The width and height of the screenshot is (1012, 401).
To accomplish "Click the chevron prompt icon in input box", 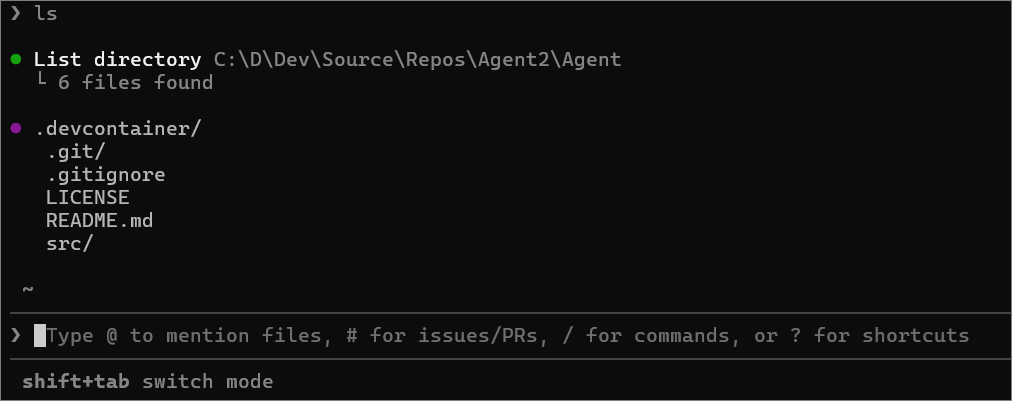I will click(x=16, y=335).
